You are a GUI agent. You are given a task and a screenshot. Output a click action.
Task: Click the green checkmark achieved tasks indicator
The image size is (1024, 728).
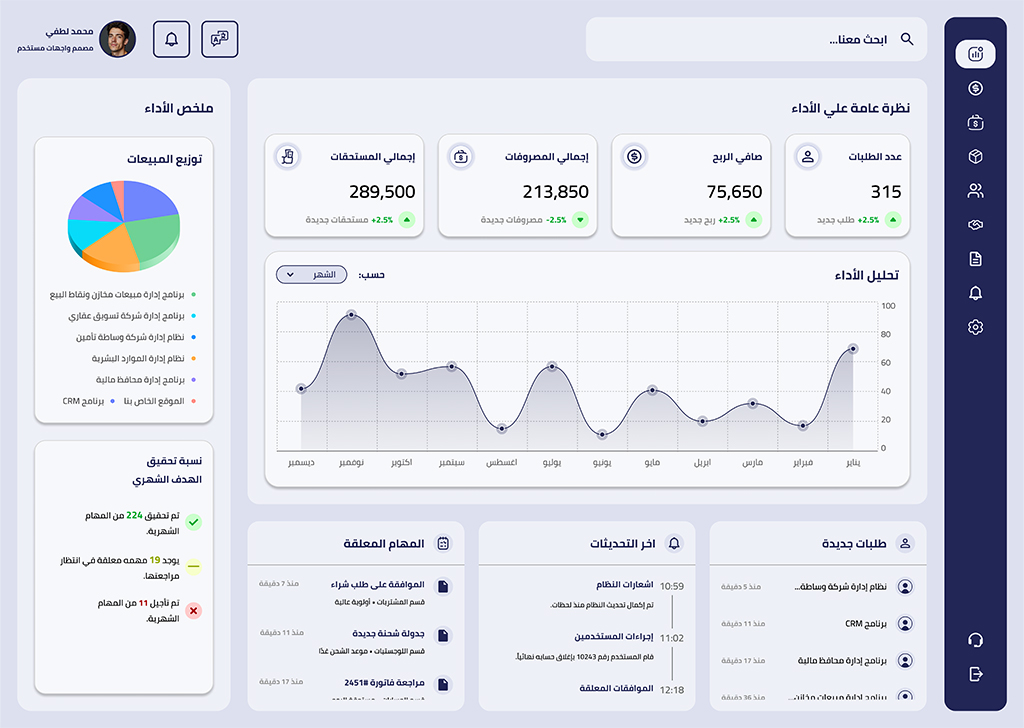coord(194,522)
